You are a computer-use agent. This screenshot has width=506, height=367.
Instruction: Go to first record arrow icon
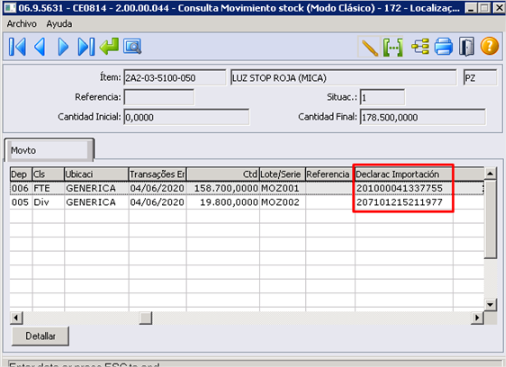[x=17, y=47]
